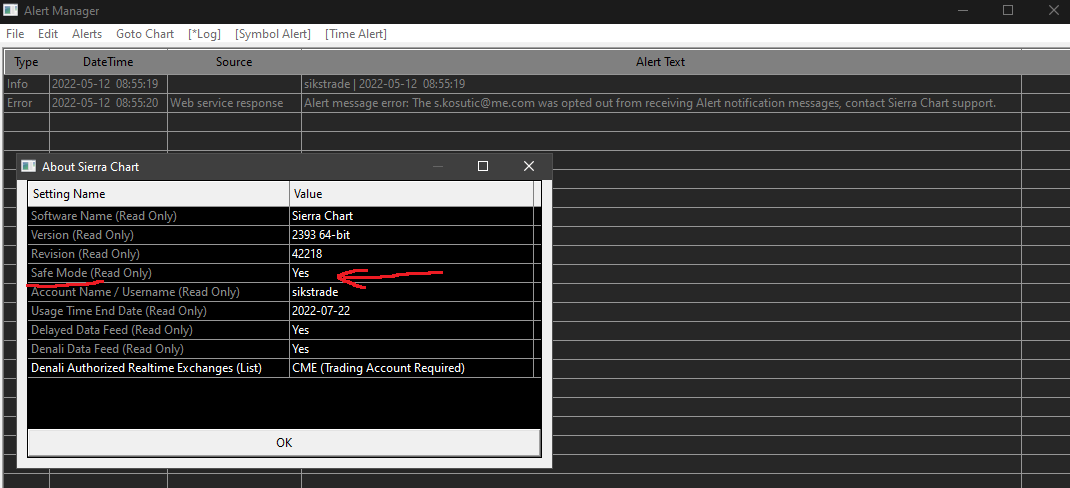Click the 'sikstrade' username value in About dialog
The image size is (1070, 488).
point(411,292)
